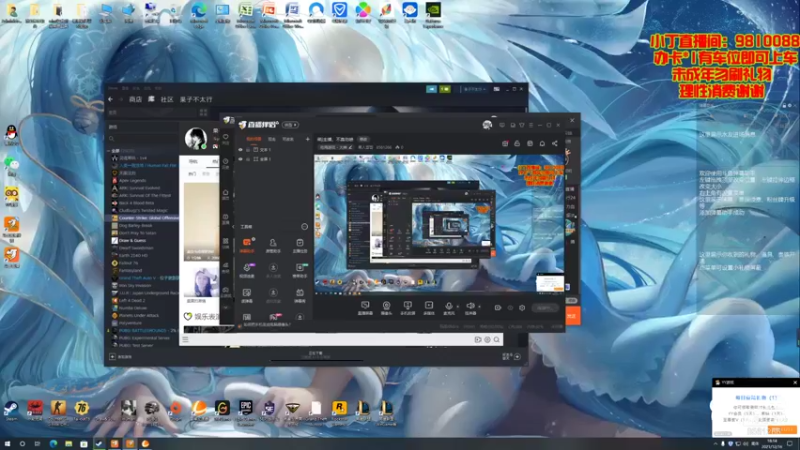The image size is (800, 450).
Task: Open the speaker options arrow
Action: click(479, 307)
